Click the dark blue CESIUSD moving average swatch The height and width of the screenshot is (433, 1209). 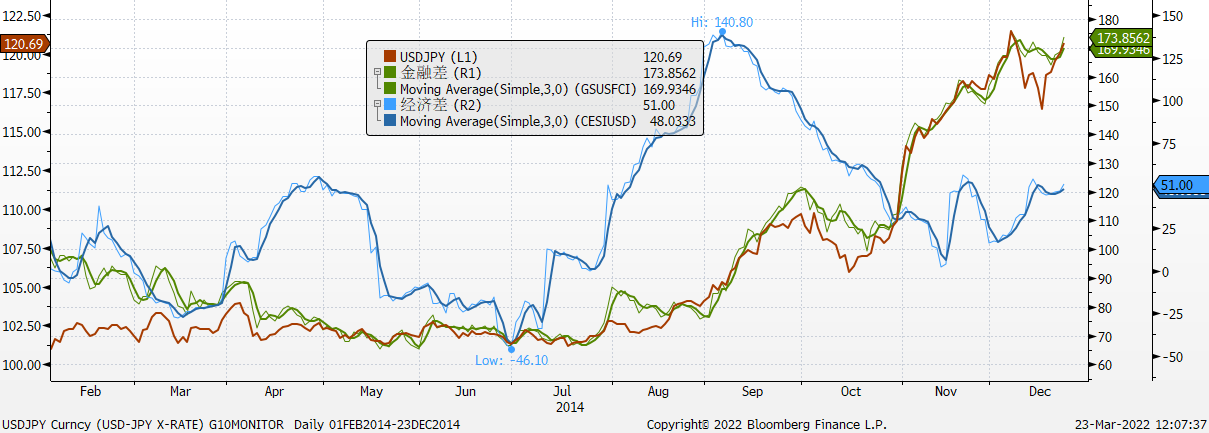click(391, 121)
